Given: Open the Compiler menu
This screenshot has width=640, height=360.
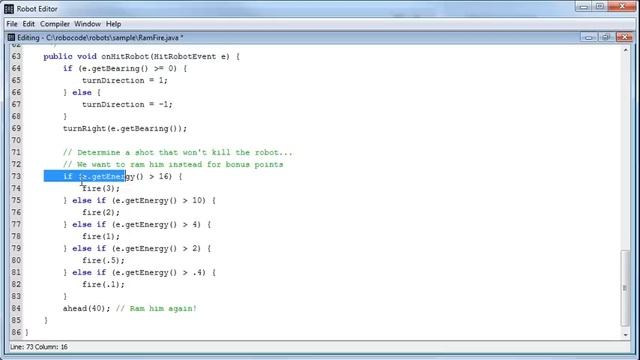Looking at the screenshot, I should pyautogui.click(x=55, y=24).
